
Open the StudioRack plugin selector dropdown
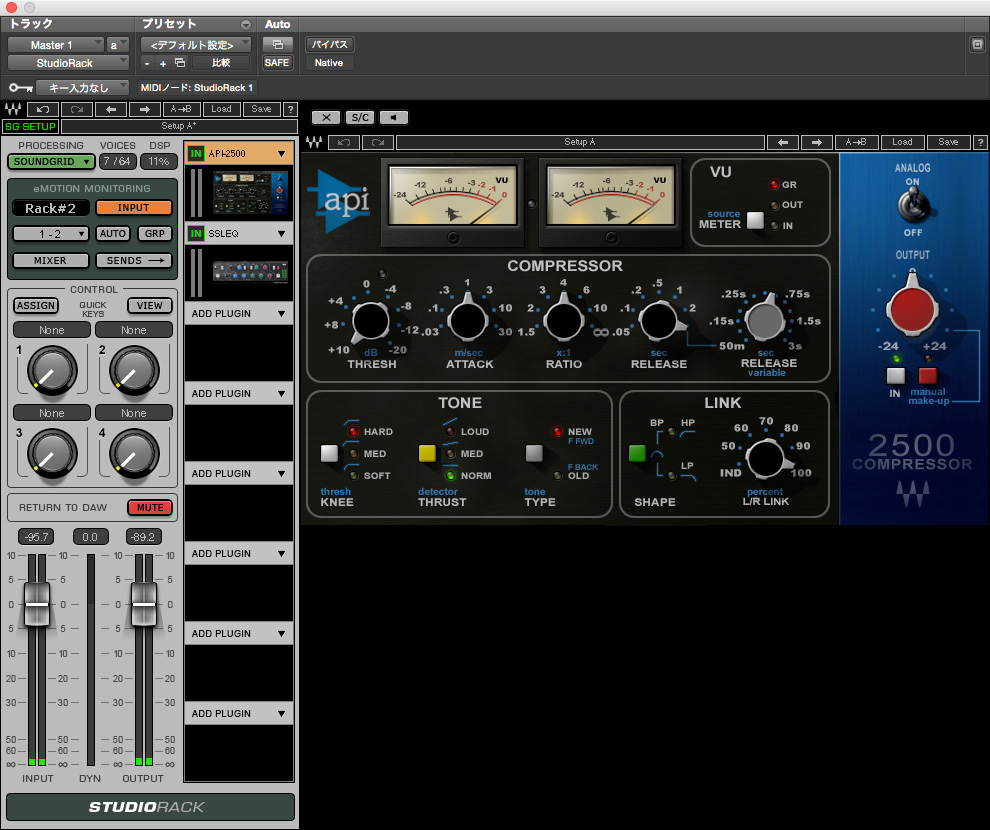(x=68, y=63)
